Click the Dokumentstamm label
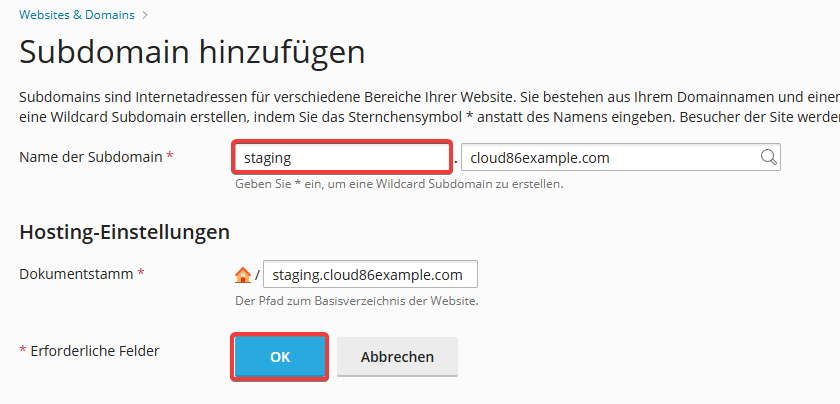This screenshot has height=404, width=840. click(76, 274)
